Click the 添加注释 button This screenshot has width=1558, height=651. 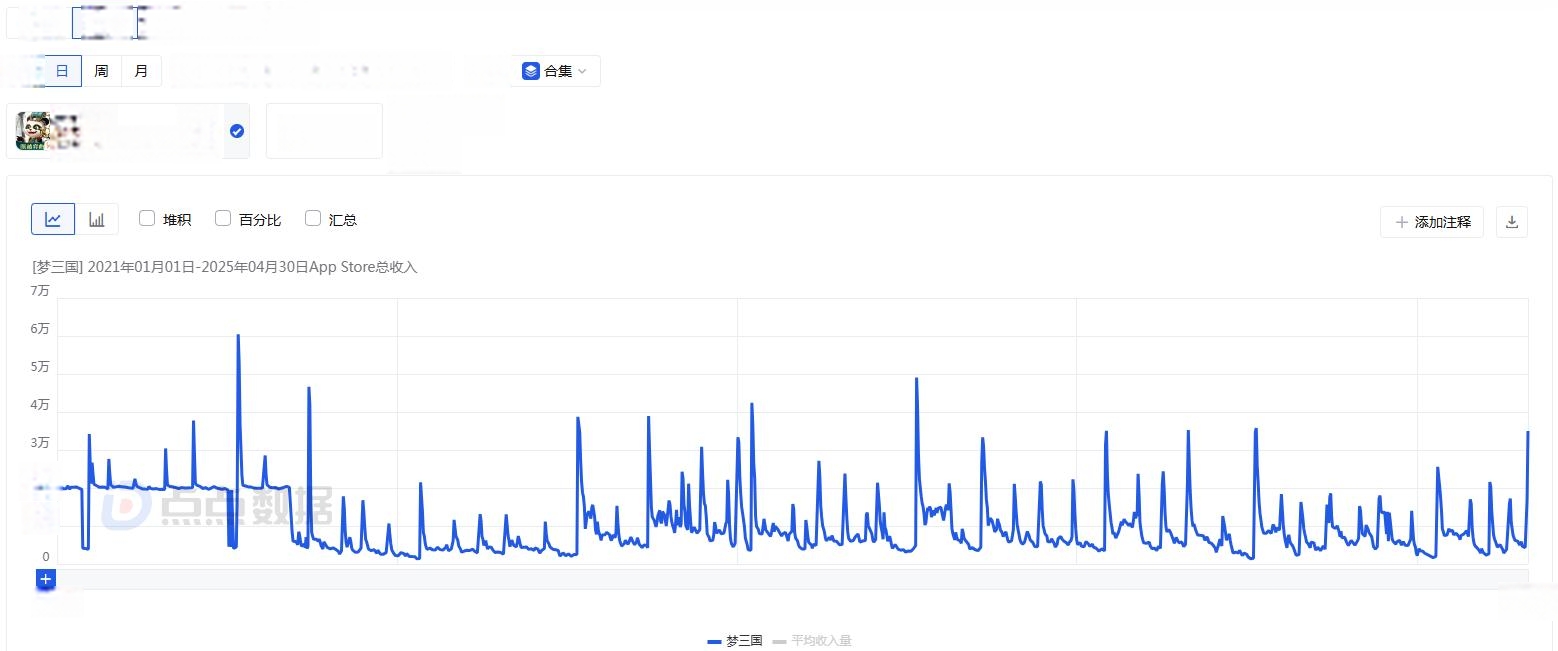1432,222
